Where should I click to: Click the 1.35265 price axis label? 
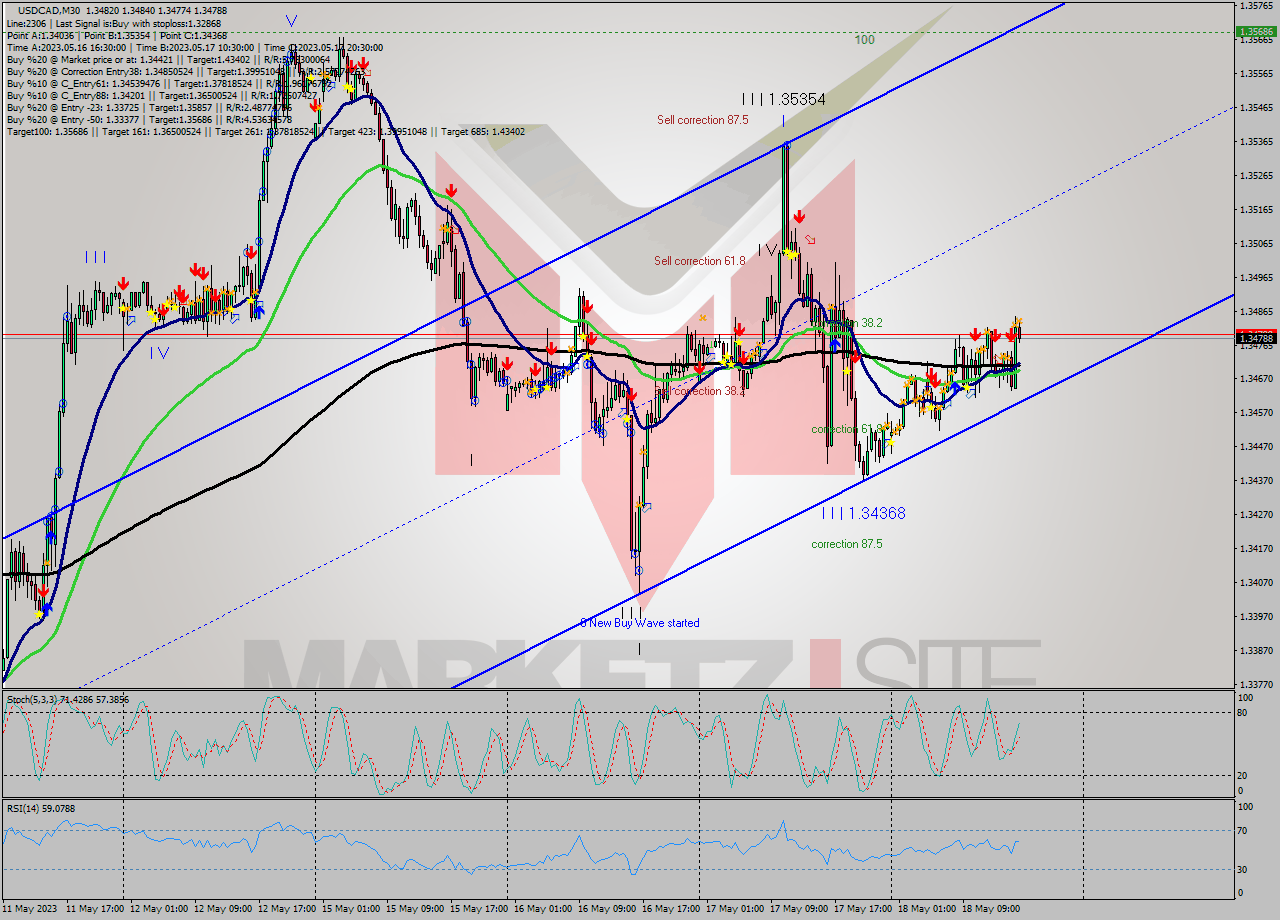coord(1256,175)
